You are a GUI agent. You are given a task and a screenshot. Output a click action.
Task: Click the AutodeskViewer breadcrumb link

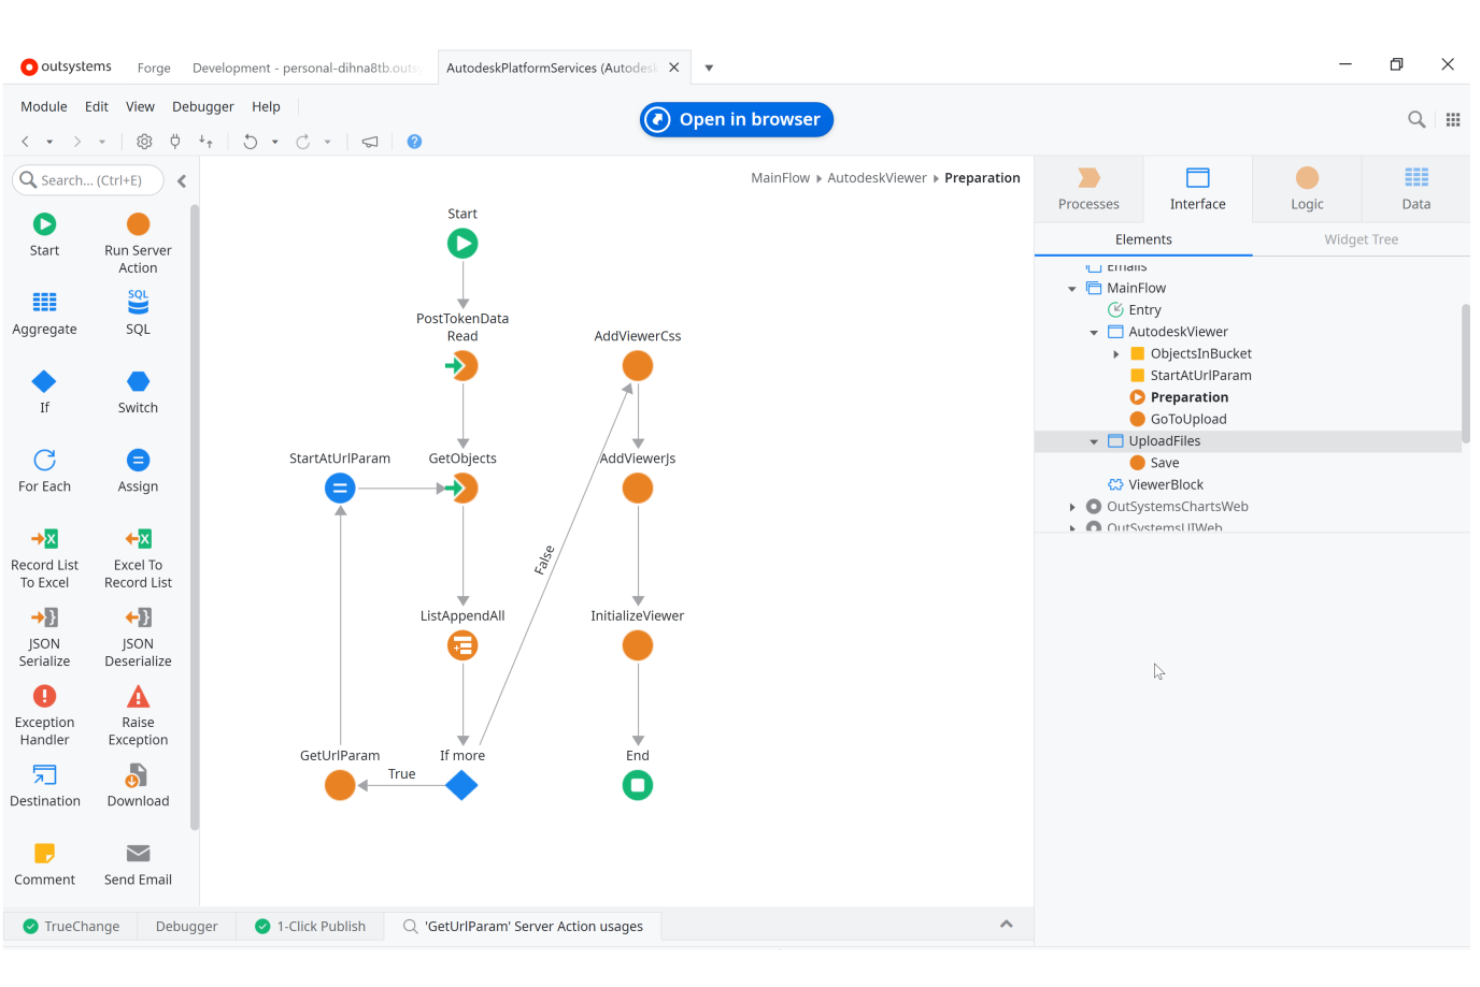click(877, 178)
